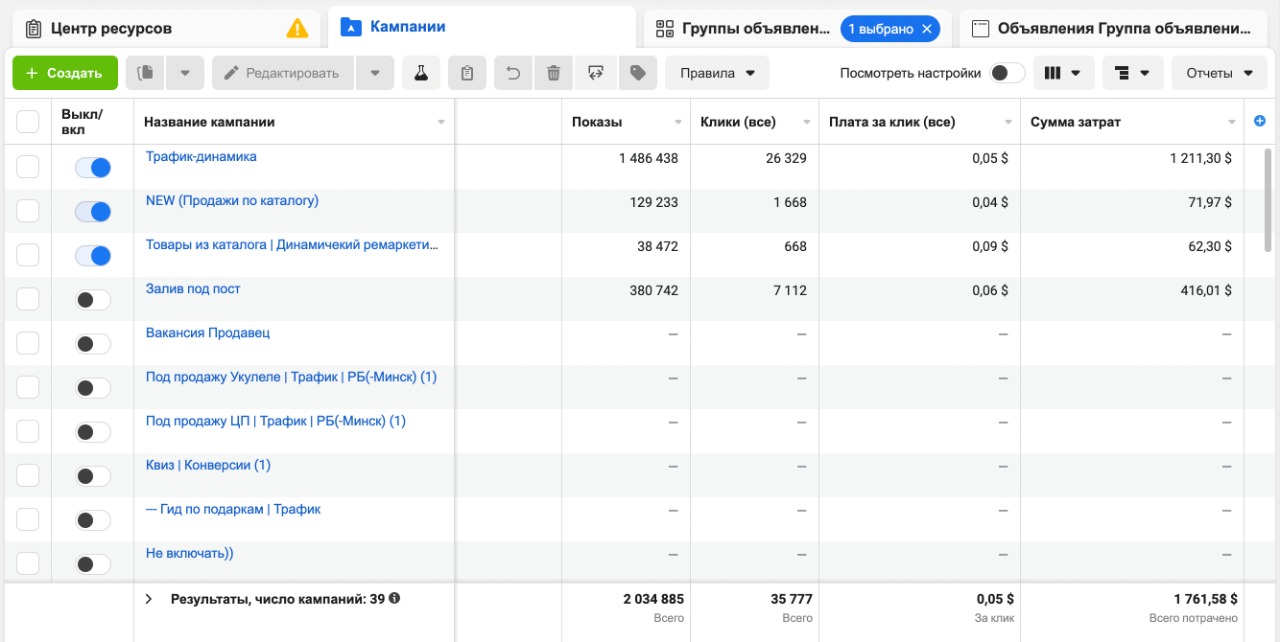The height and width of the screenshot is (642, 1280).
Task: Switch to the Группы объявлений tab
Action: tap(745, 28)
